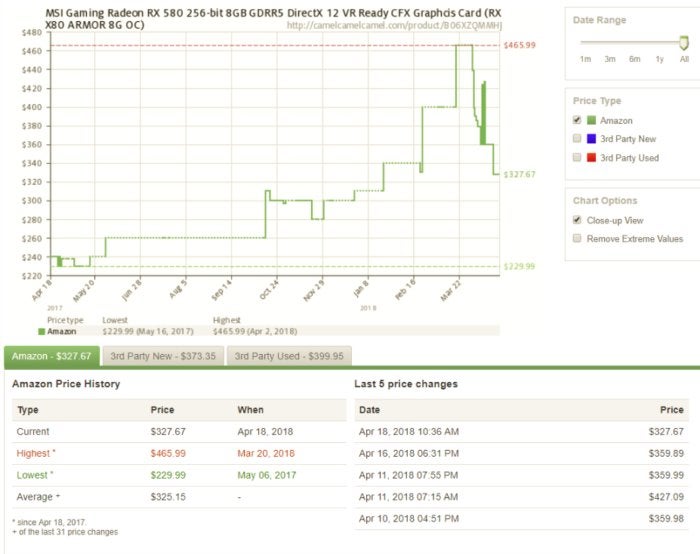Click the lowest date May 06, 2017
Viewport: 700px width, 554px height.
click(267, 475)
